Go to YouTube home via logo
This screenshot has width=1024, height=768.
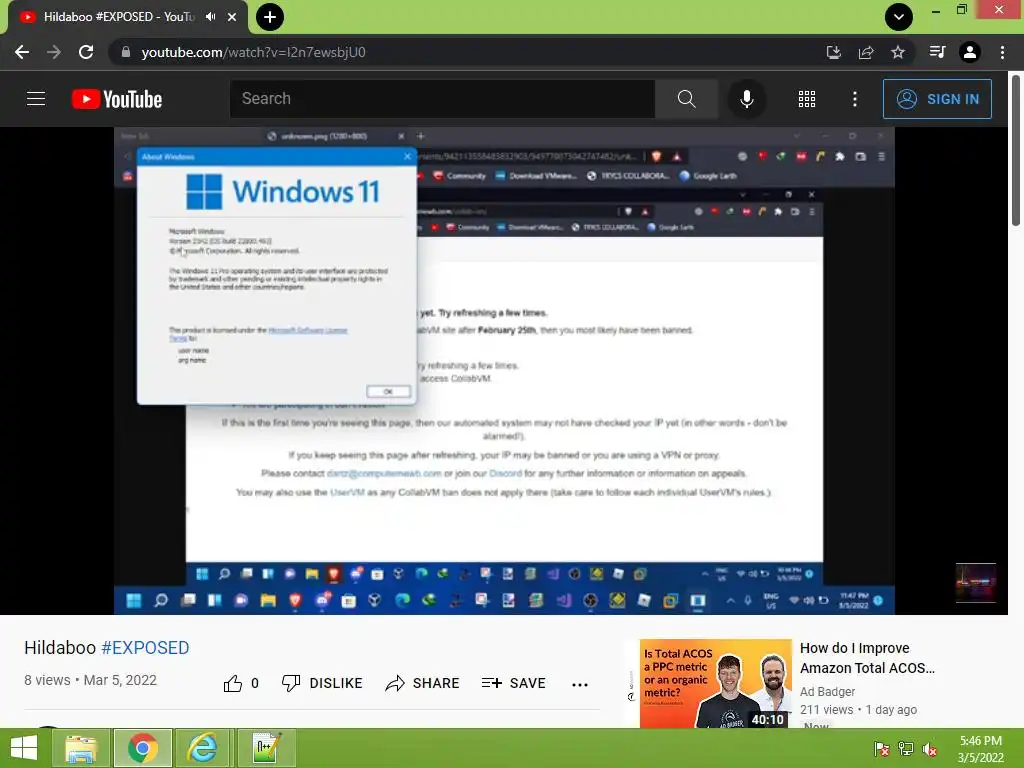point(117,99)
